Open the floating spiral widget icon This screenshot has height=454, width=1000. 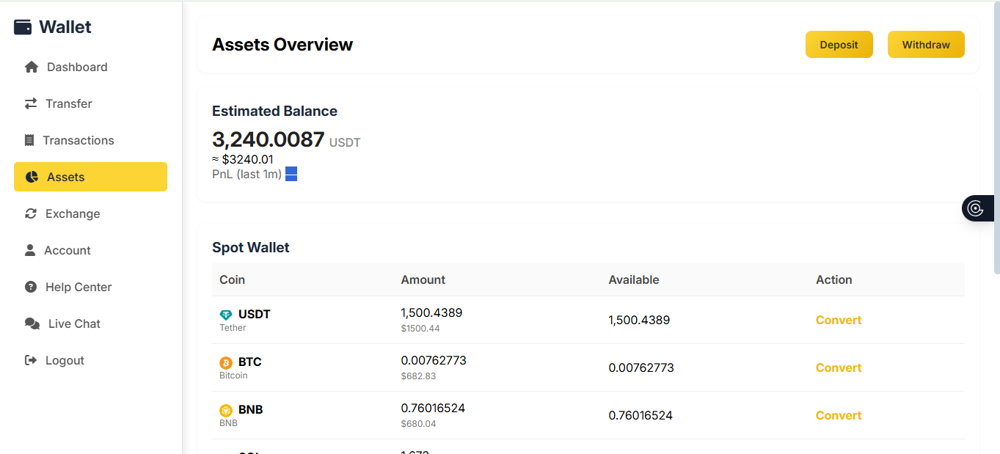(x=975, y=209)
